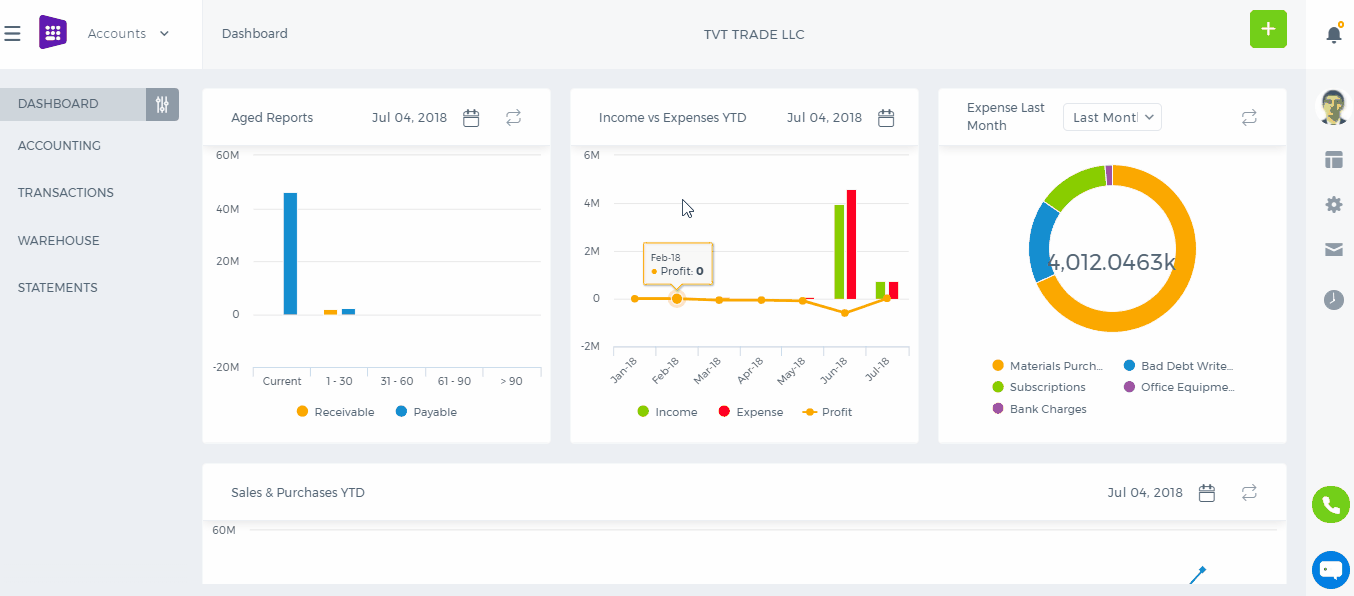Click the green plus add button
This screenshot has height=596, width=1354.
[x=1268, y=29]
